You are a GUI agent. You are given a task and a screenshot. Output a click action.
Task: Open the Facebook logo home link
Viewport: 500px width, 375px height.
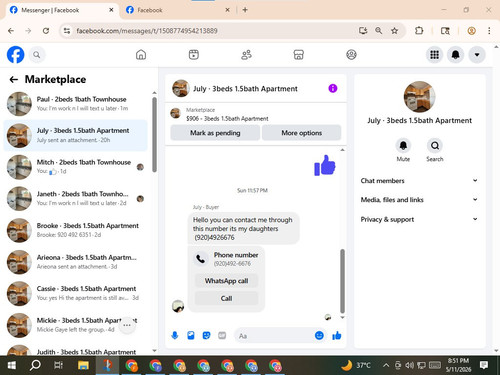pyautogui.click(x=15, y=55)
